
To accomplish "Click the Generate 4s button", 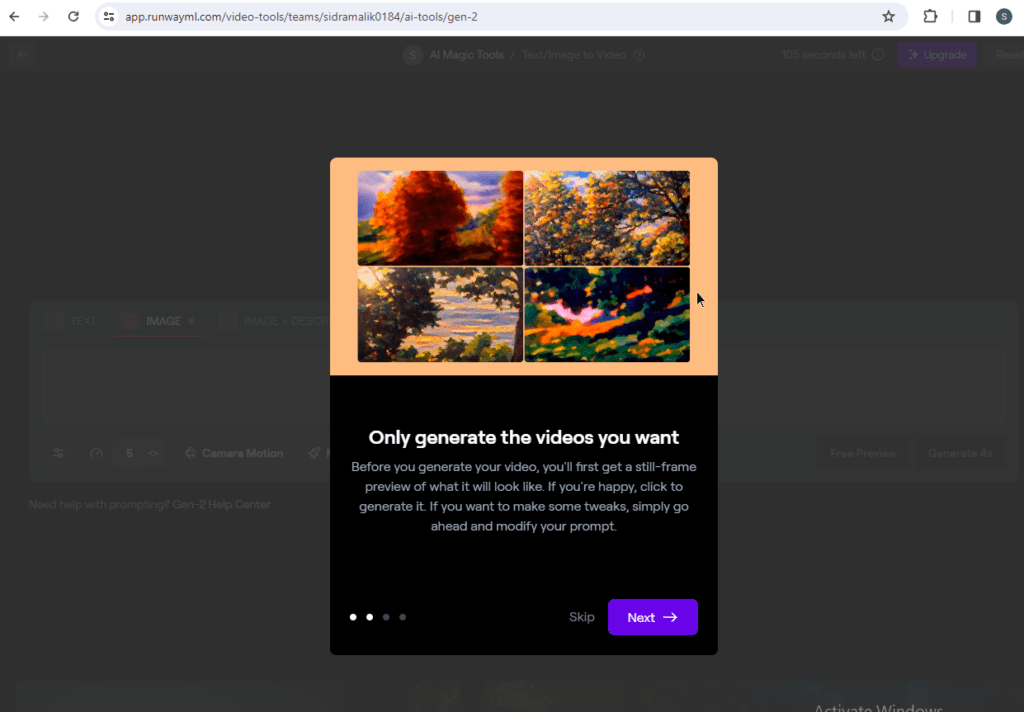I will [959, 453].
